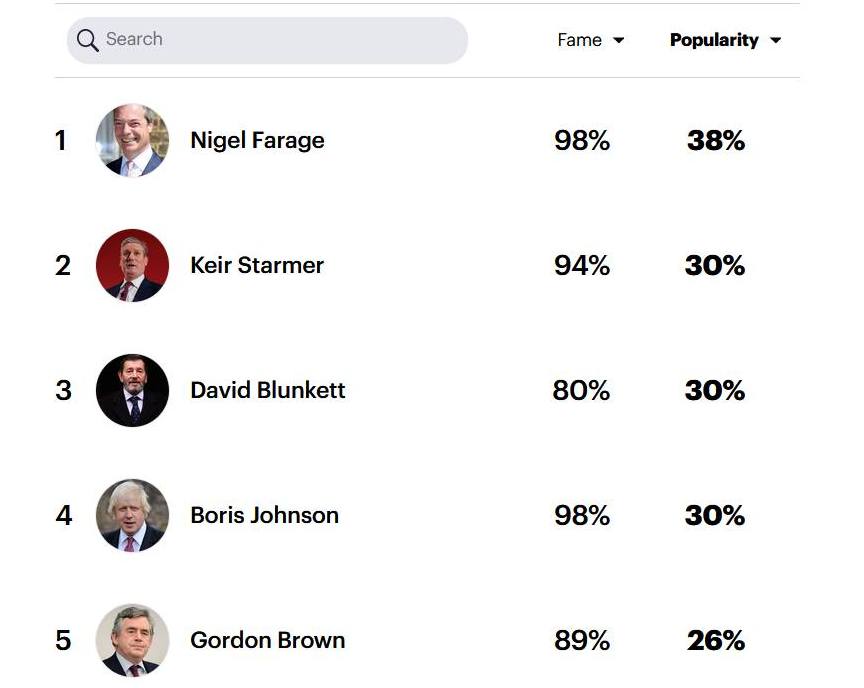
Task: Click the arrow next to Fame
Action: click(x=619, y=41)
